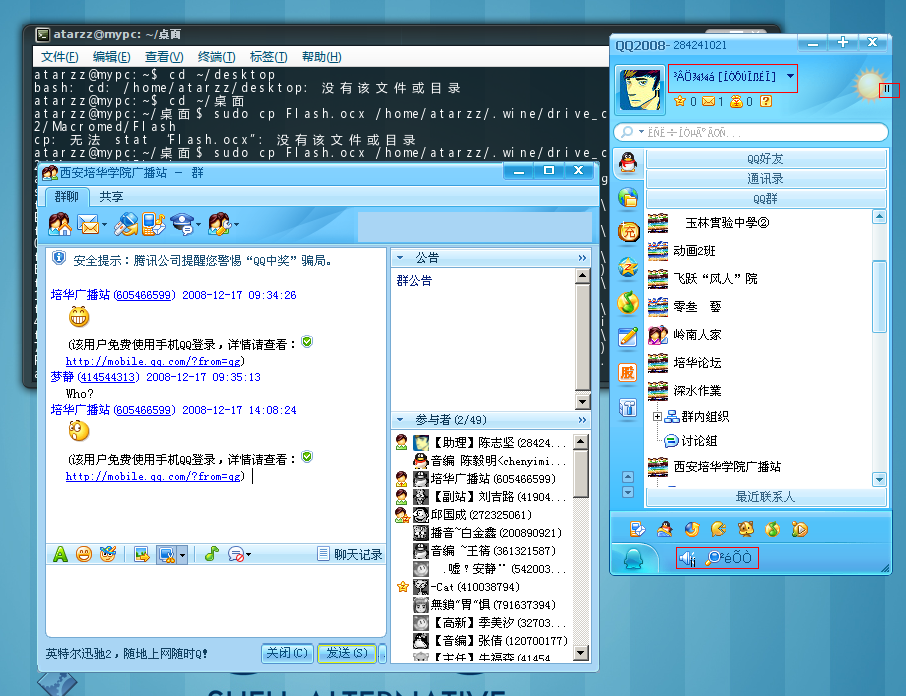Open the 帮助(H) menu in terminal
Viewport: 906px width, 696px height.
322,57
